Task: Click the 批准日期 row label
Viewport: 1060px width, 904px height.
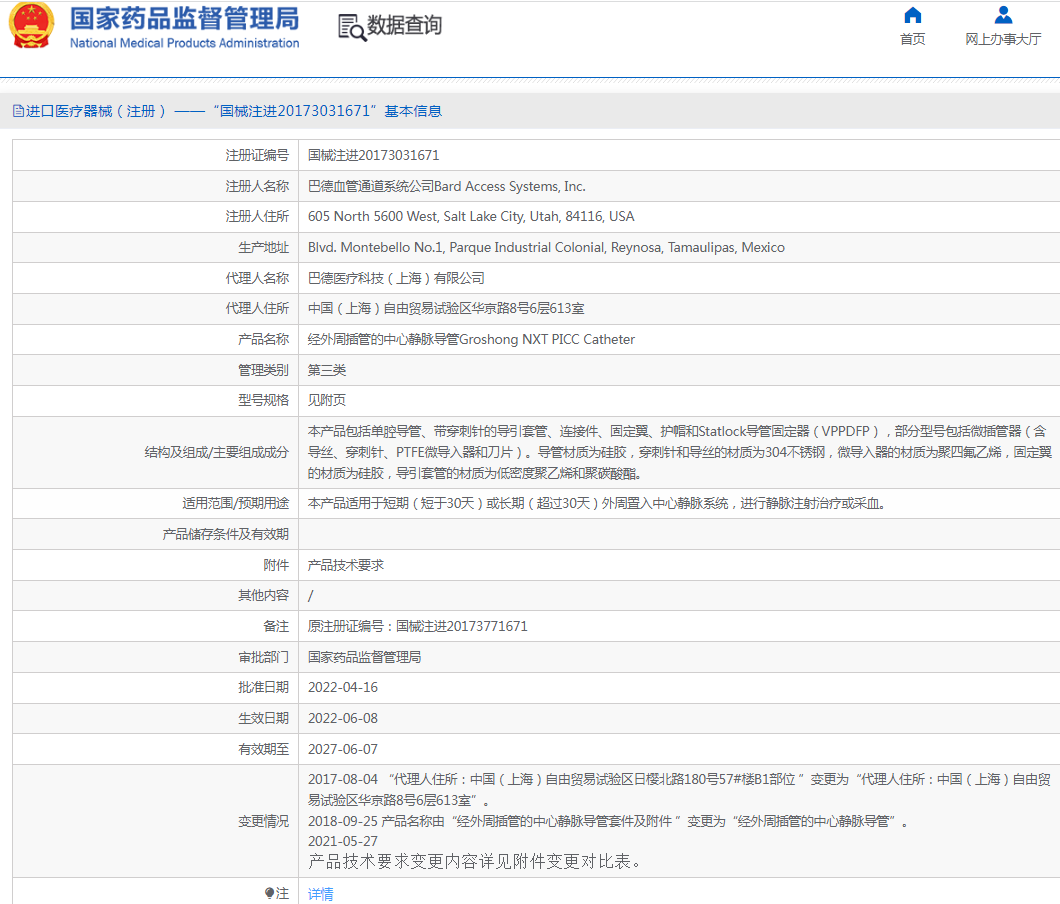Action: tap(264, 688)
